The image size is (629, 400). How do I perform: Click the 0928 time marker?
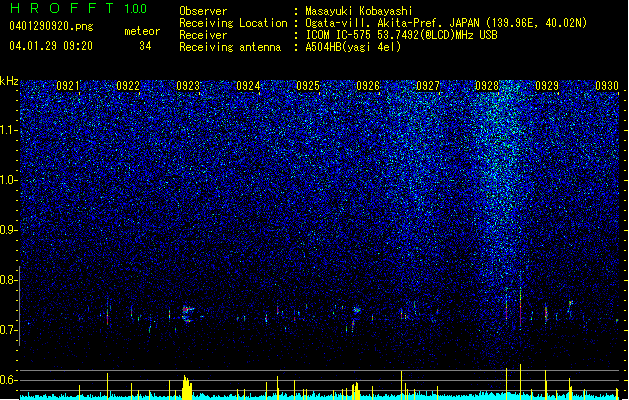pyautogui.click(x=487, y=86)
